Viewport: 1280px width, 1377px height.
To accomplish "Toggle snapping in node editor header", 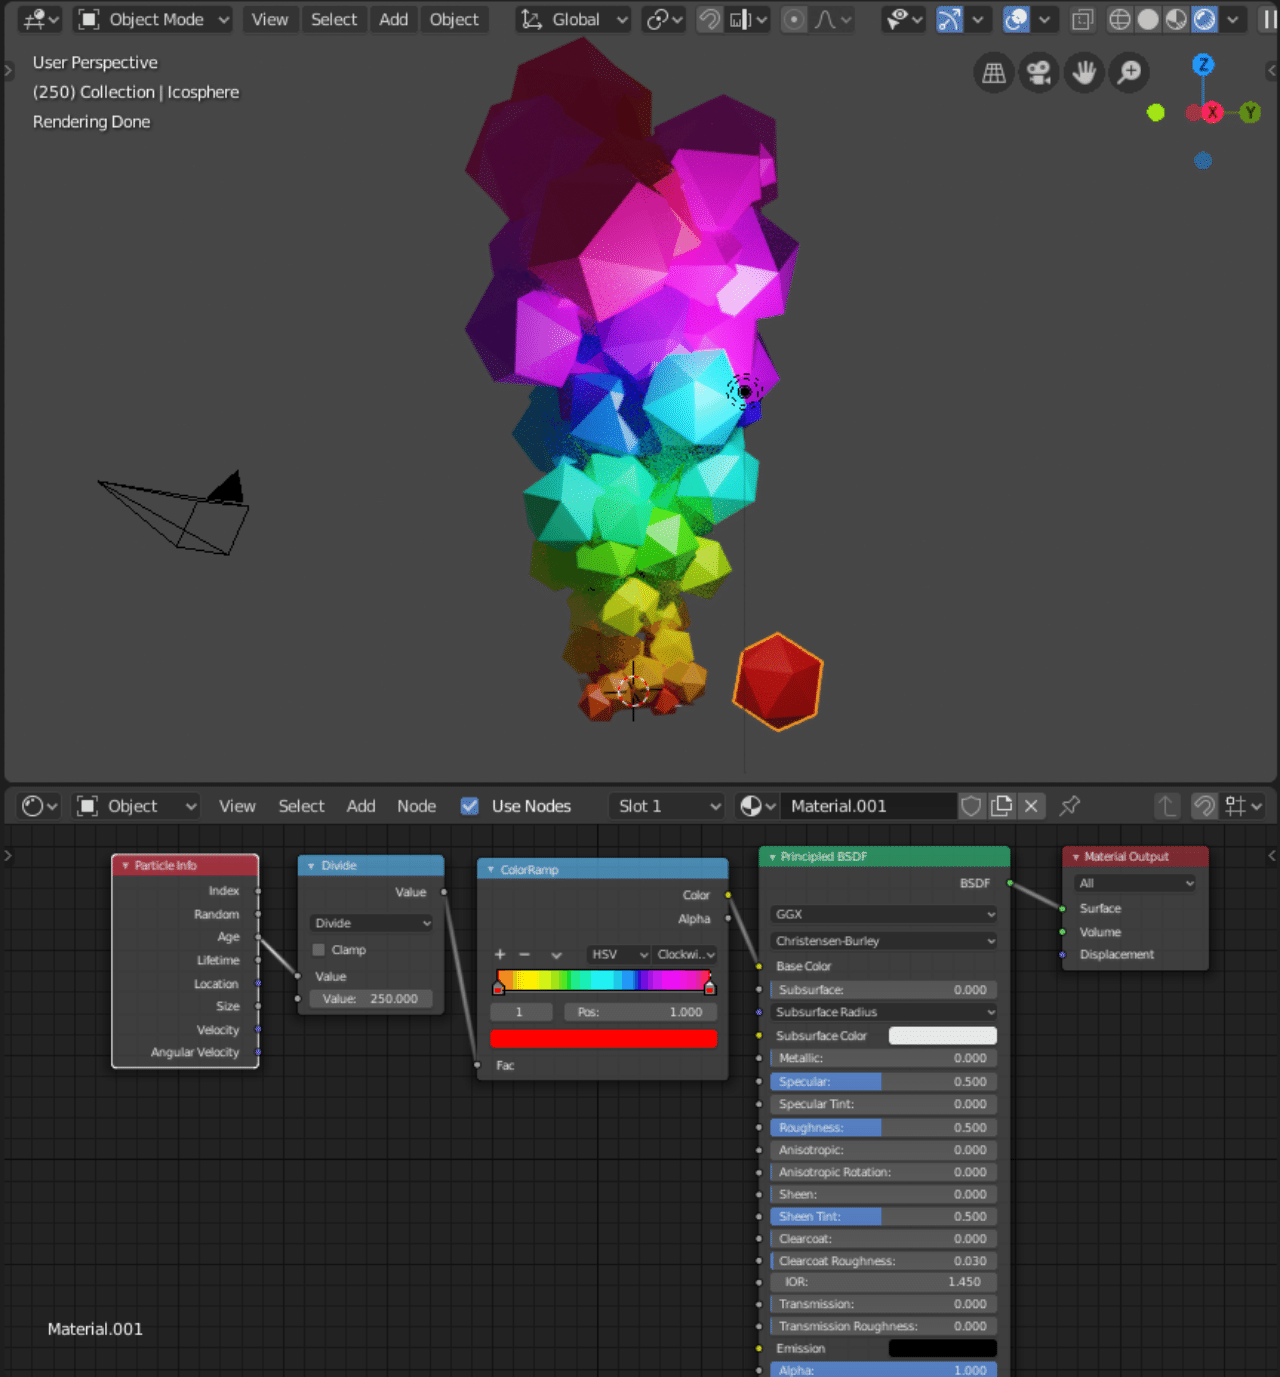I will 1205,806.
